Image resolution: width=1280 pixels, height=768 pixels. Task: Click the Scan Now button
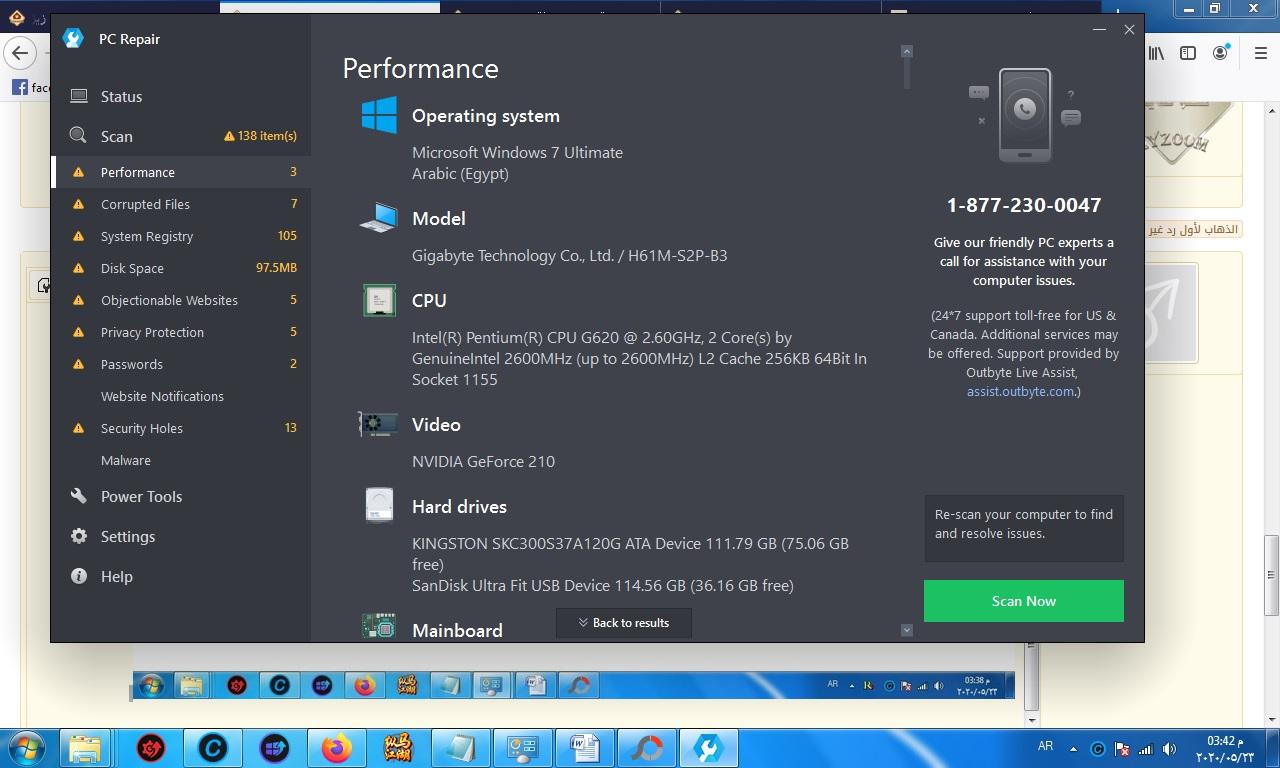click(x=1023, y=601)
